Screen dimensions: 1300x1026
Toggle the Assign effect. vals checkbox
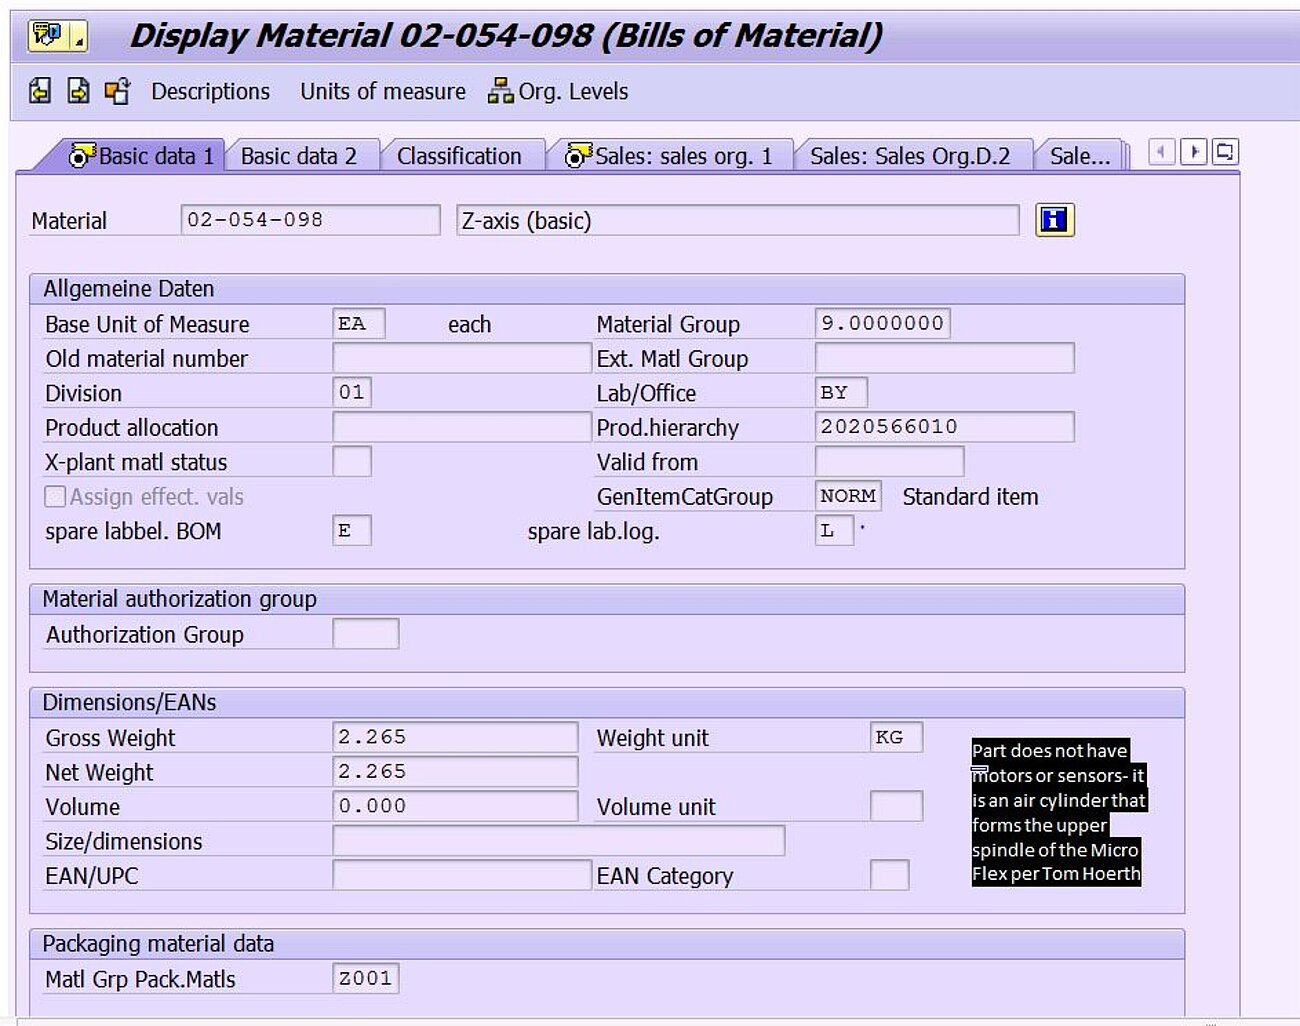point(56,497)
